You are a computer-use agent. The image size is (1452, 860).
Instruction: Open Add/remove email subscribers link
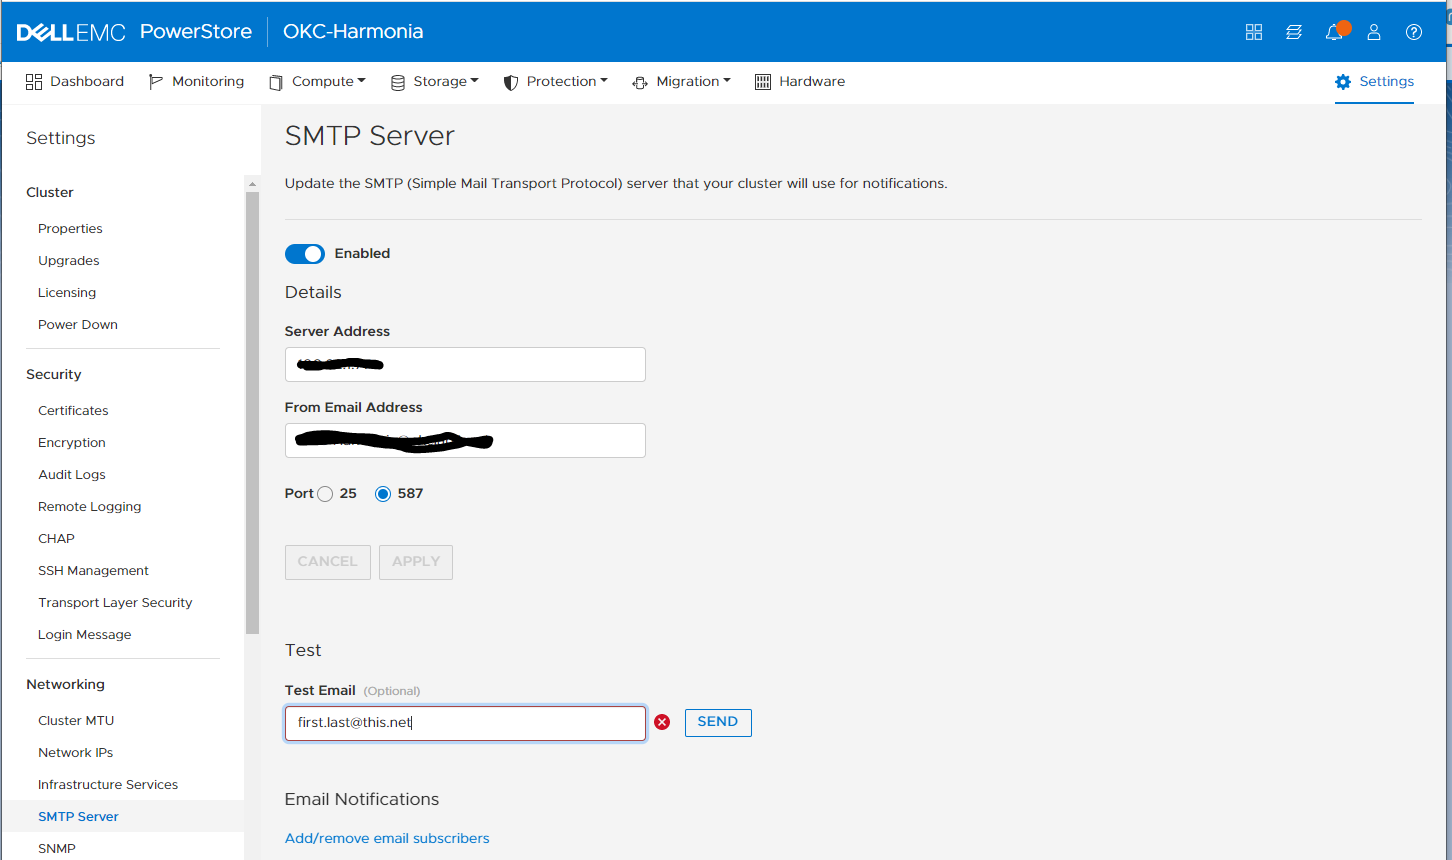pyautogui.click(x=387, y=838)
